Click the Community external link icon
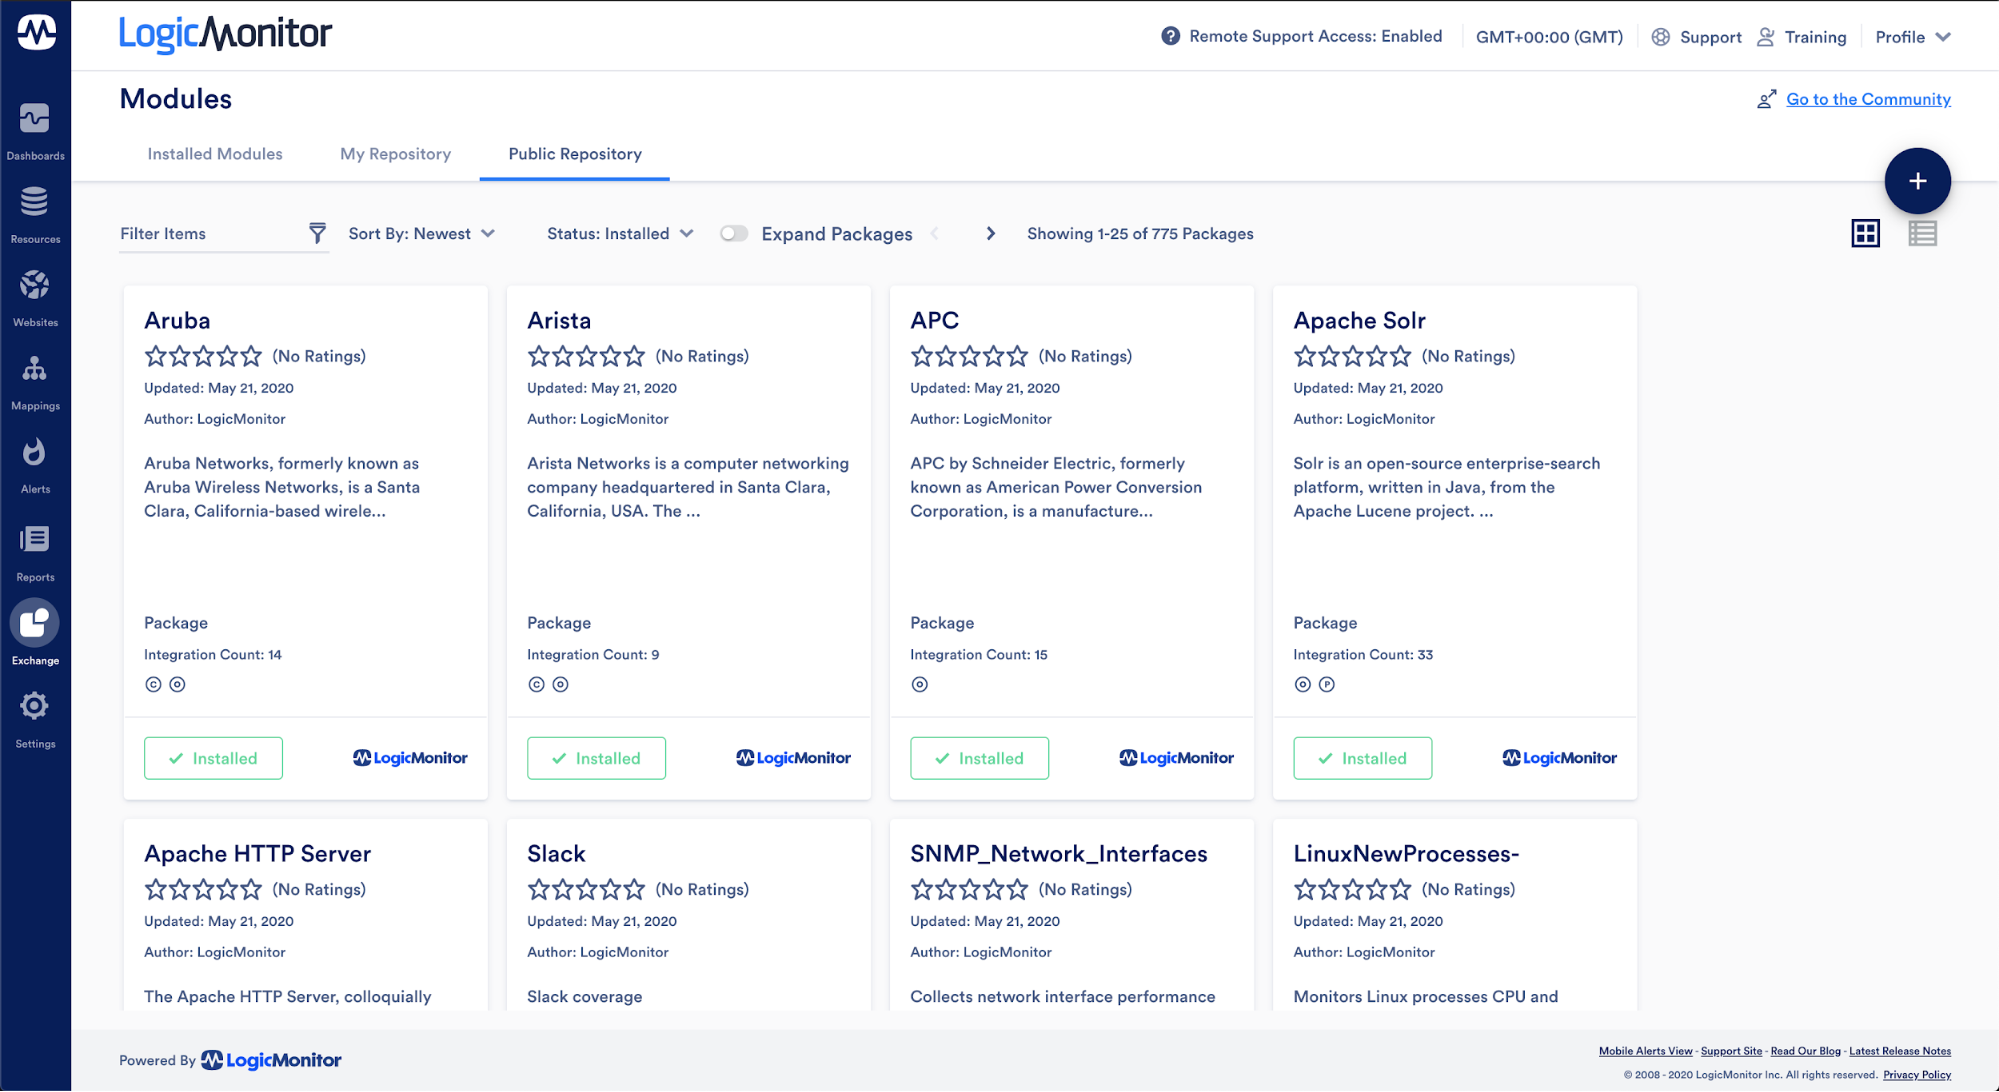 1767,99
